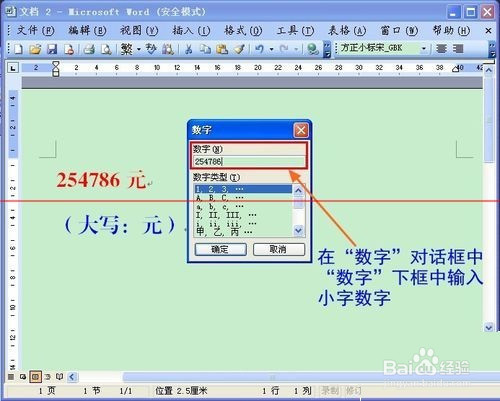The width and height of the screenshot is (500, 401).
Task: Click the "（大写: 元）" text in document
Action: tap(120, 225)
